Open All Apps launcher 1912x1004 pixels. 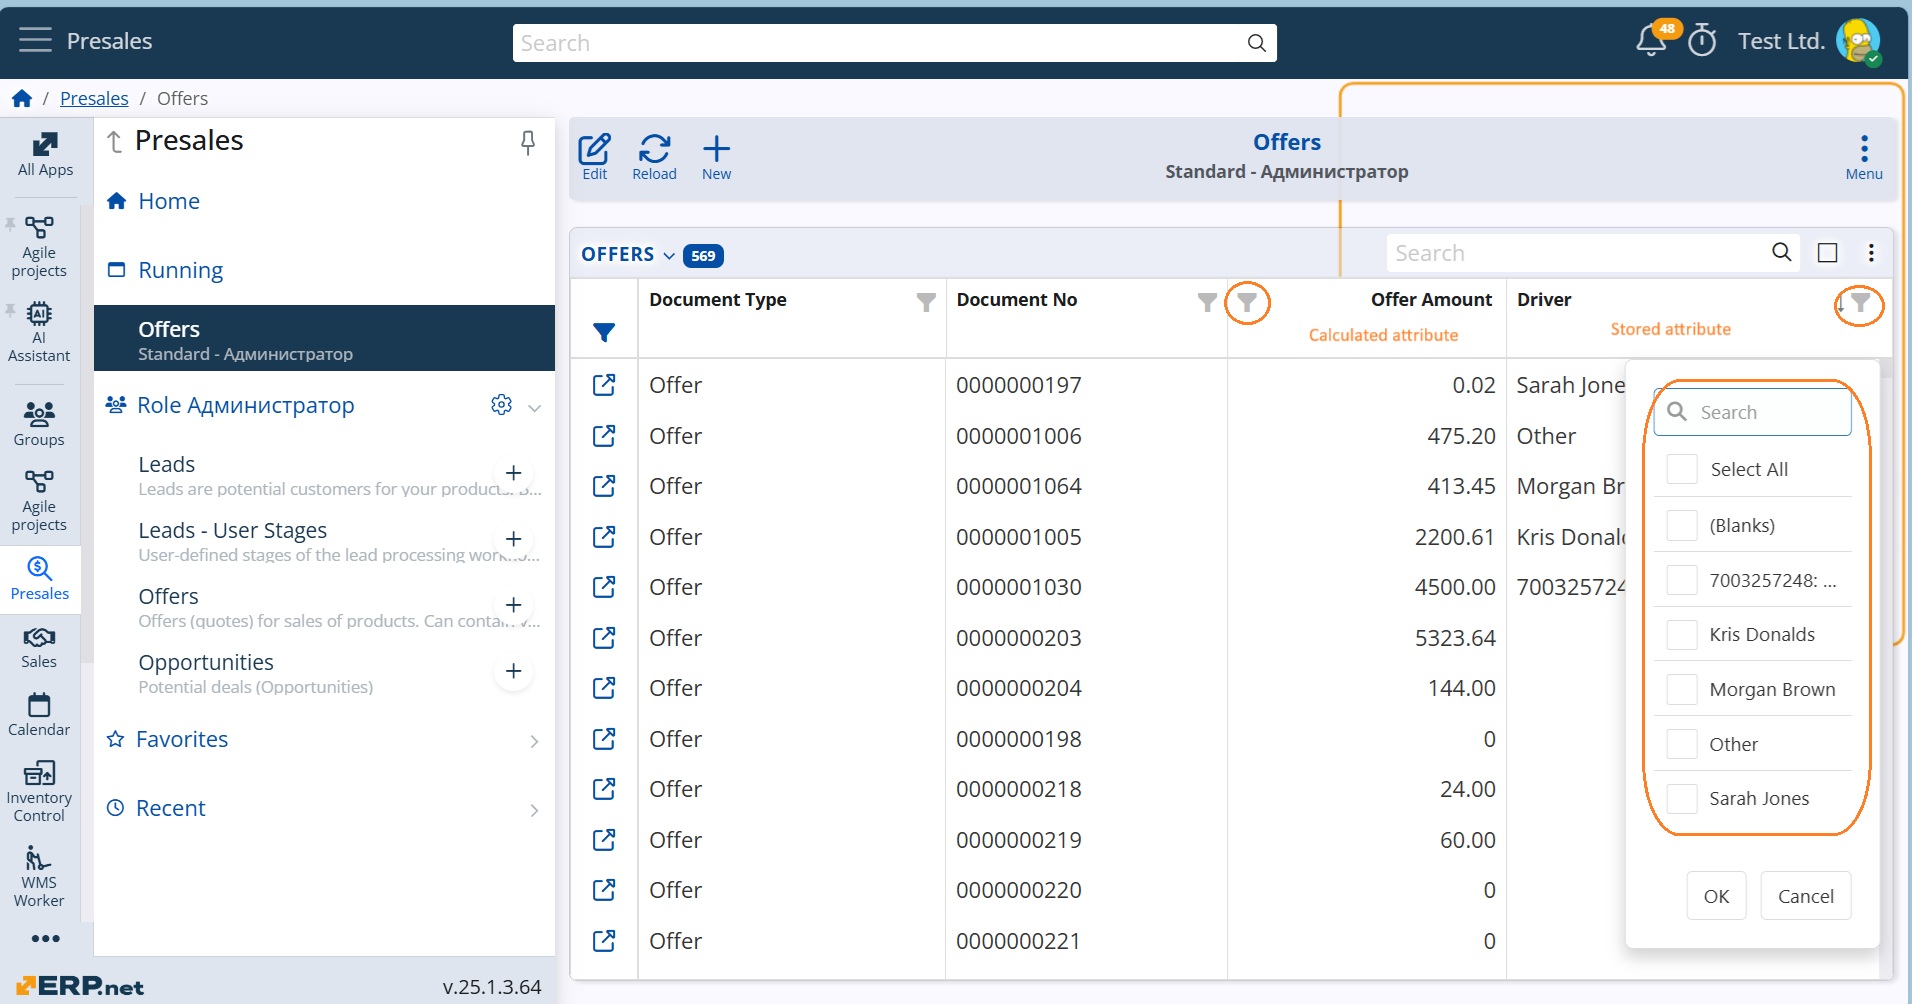click(45, 154)
